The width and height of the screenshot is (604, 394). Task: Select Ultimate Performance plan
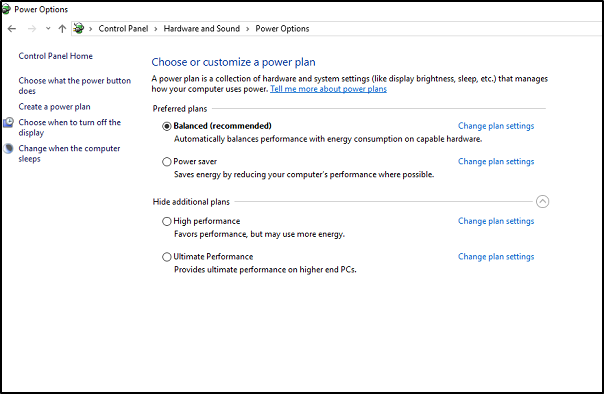pyautogui.click(x=166, y=257)
